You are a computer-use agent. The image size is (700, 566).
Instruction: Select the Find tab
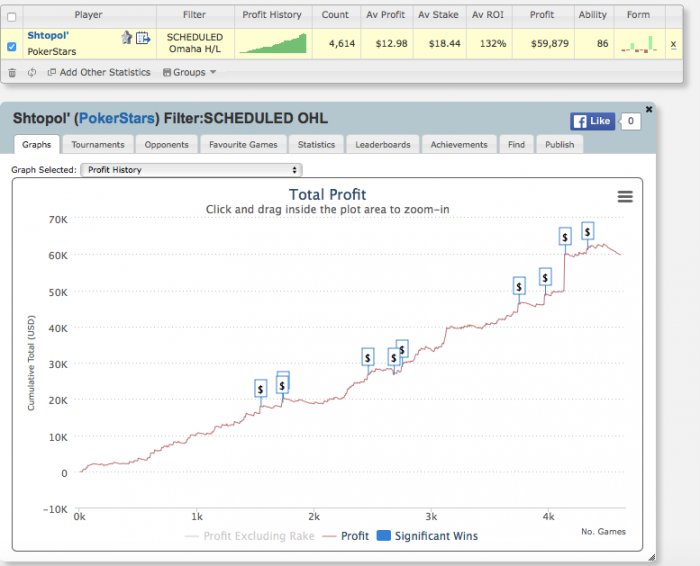click(516, 145)
